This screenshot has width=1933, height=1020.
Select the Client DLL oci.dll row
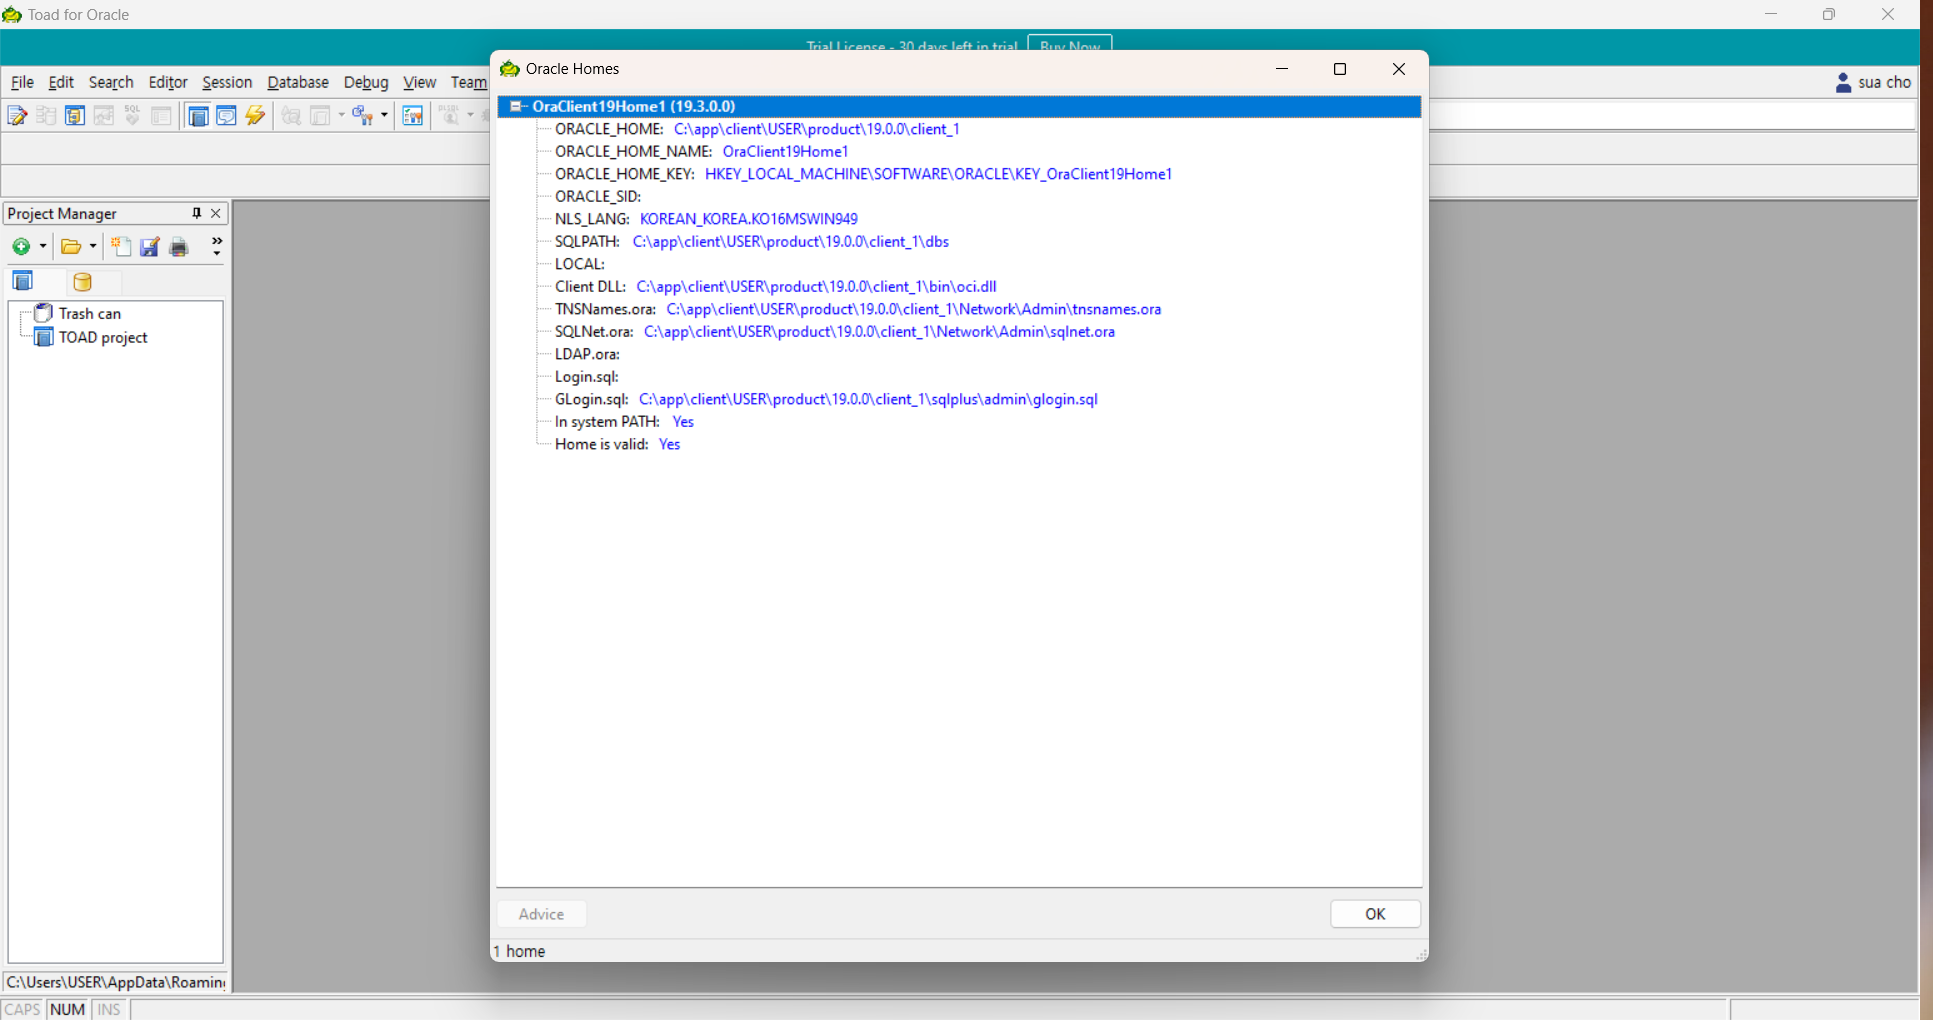(x=776, y=287)
